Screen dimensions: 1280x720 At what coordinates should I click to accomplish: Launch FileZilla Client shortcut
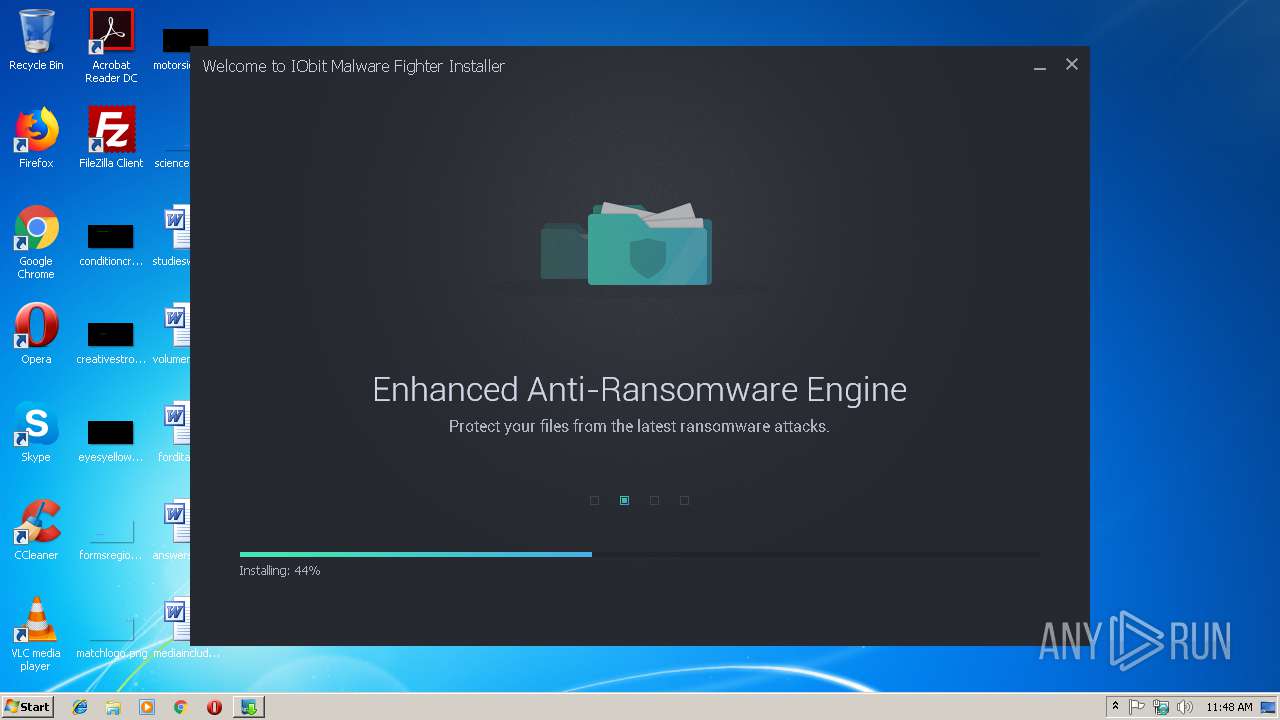[x=111, y=138]
